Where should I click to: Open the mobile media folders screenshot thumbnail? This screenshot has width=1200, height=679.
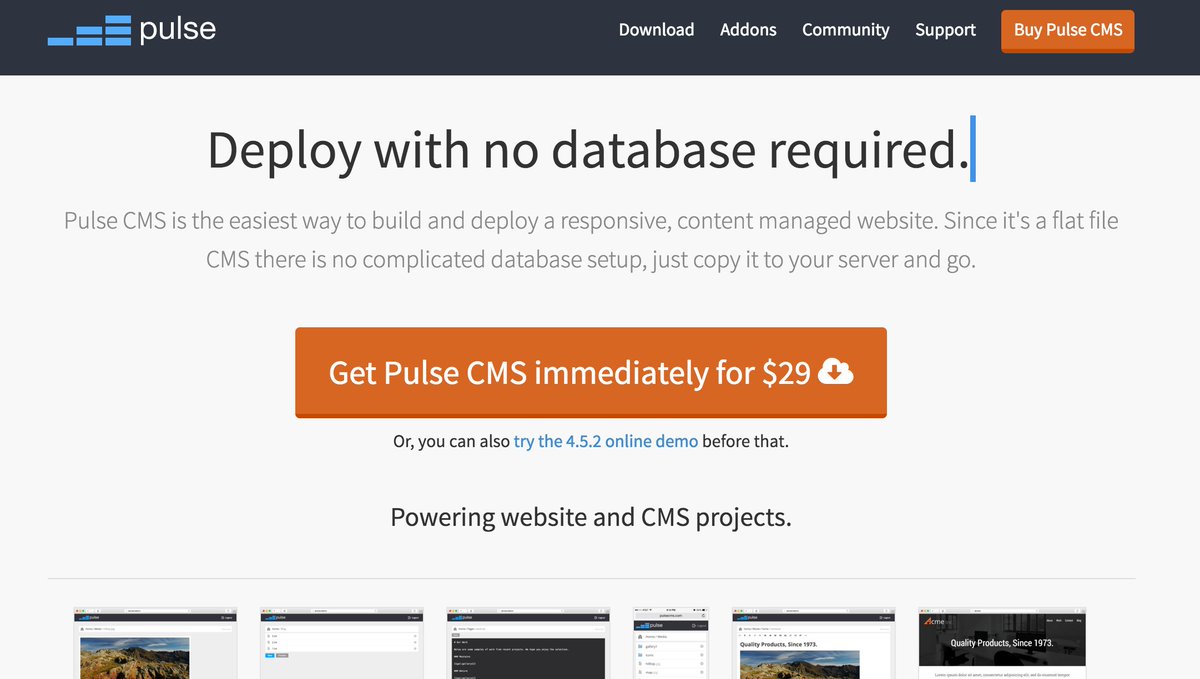(671, 642)
